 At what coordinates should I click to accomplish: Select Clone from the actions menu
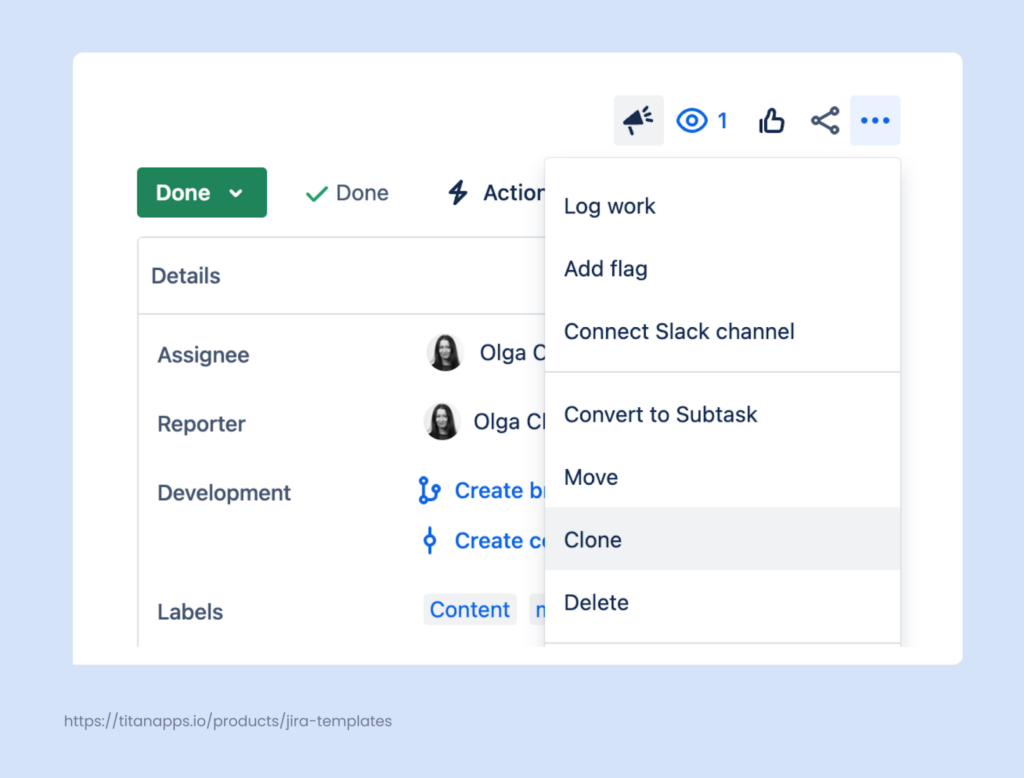pos(593,539)
